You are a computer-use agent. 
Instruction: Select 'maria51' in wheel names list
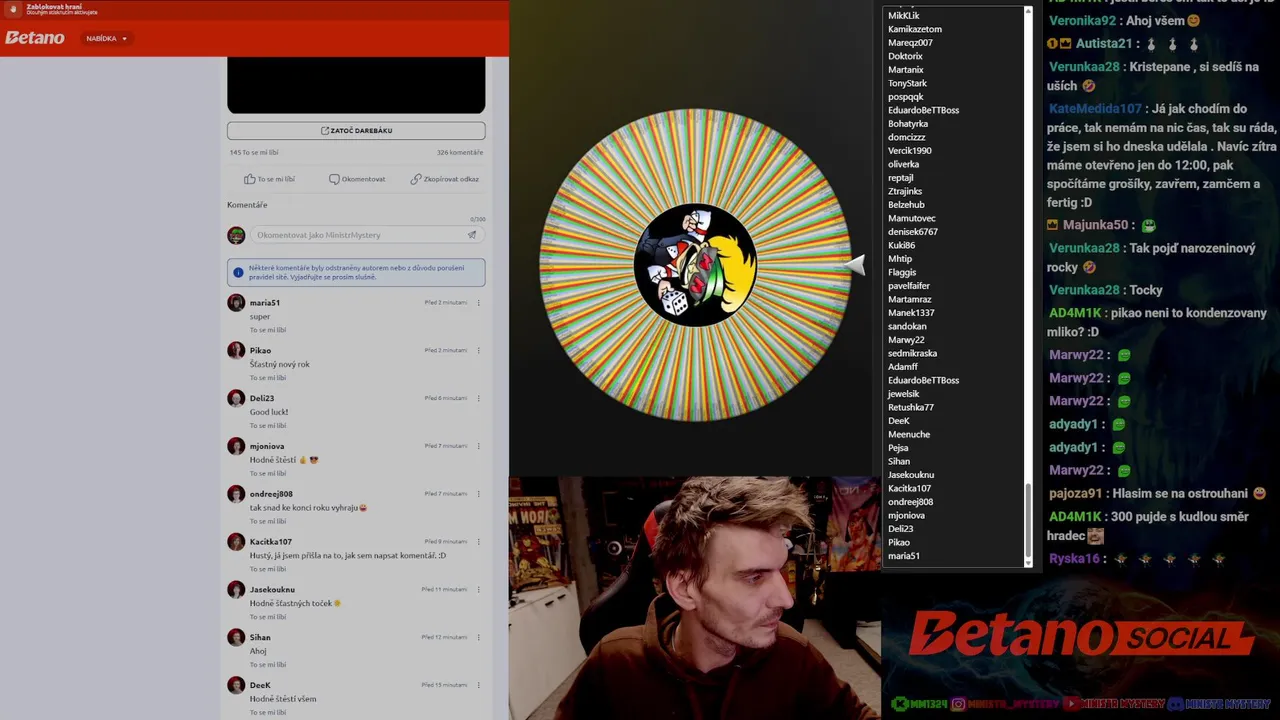904,556
